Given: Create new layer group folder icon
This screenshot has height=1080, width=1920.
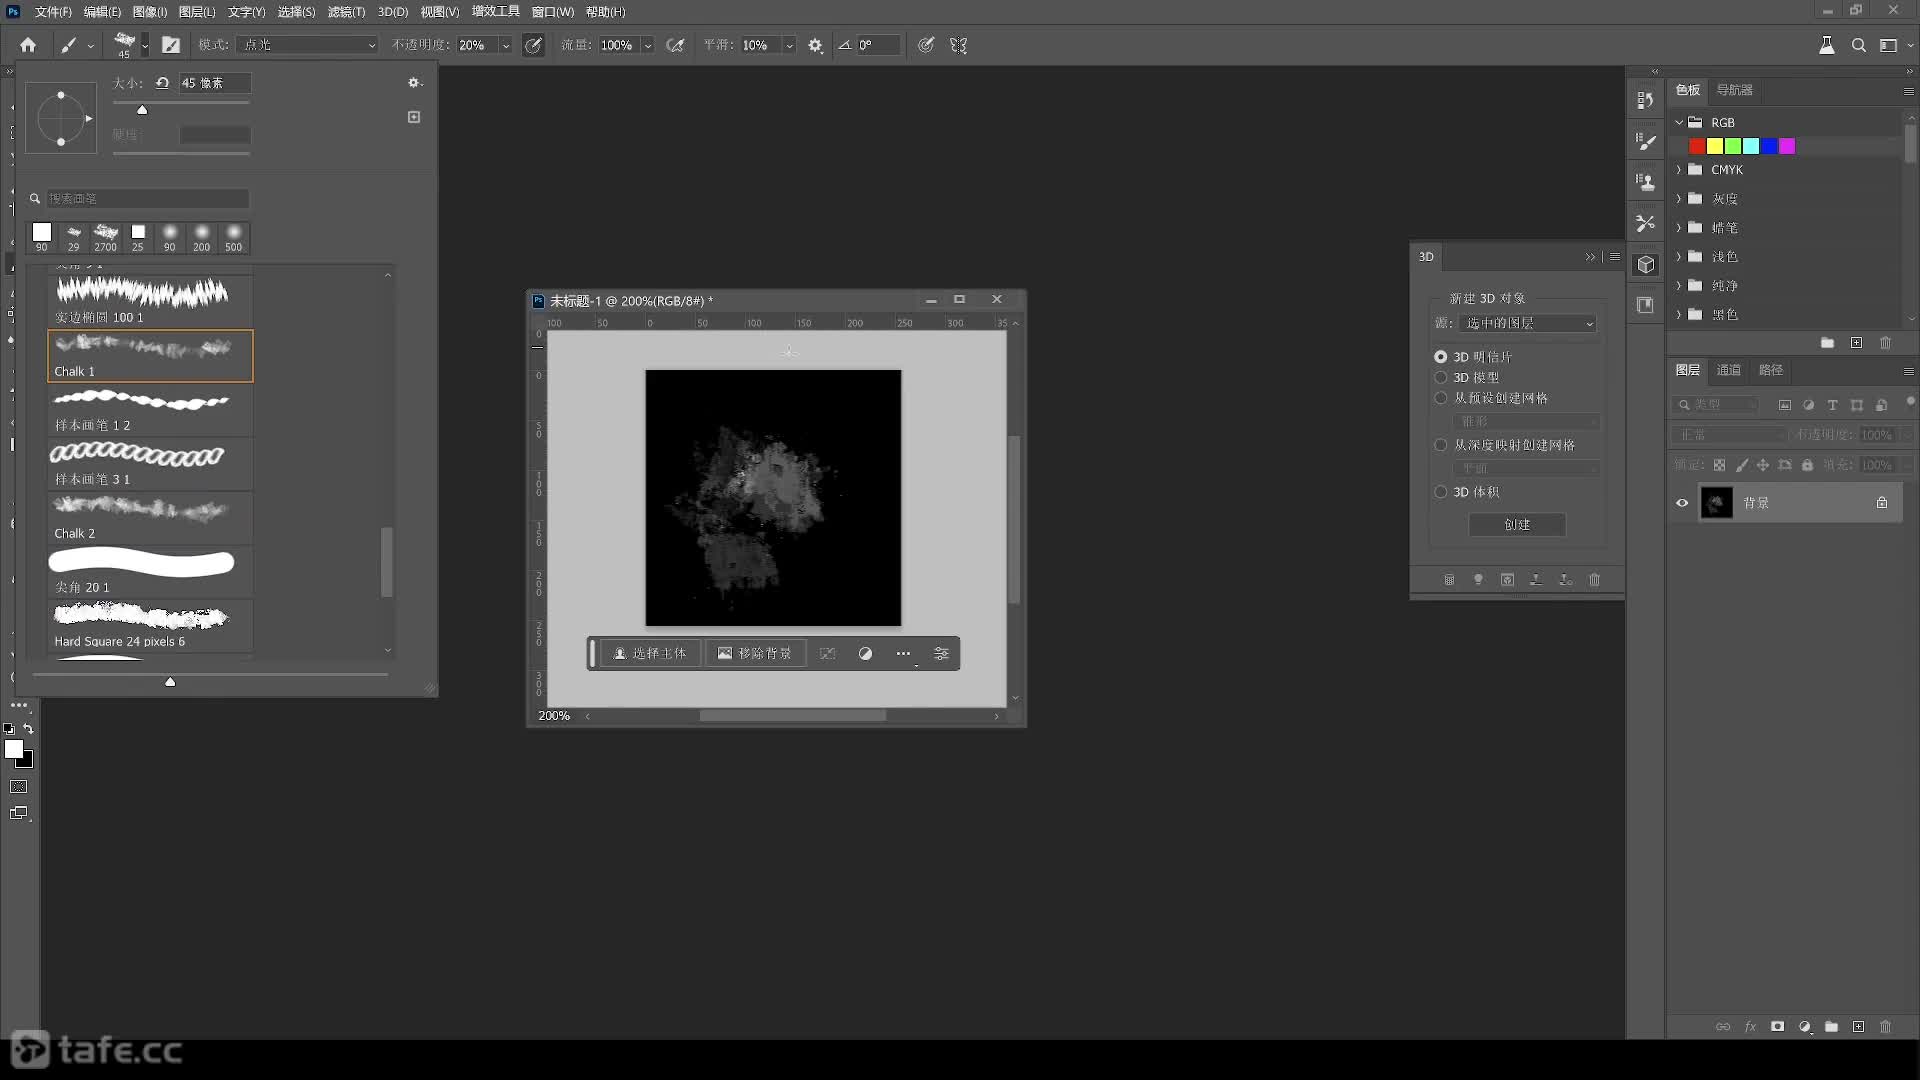Looking at the screenshot, I should coord(1831,1027).
